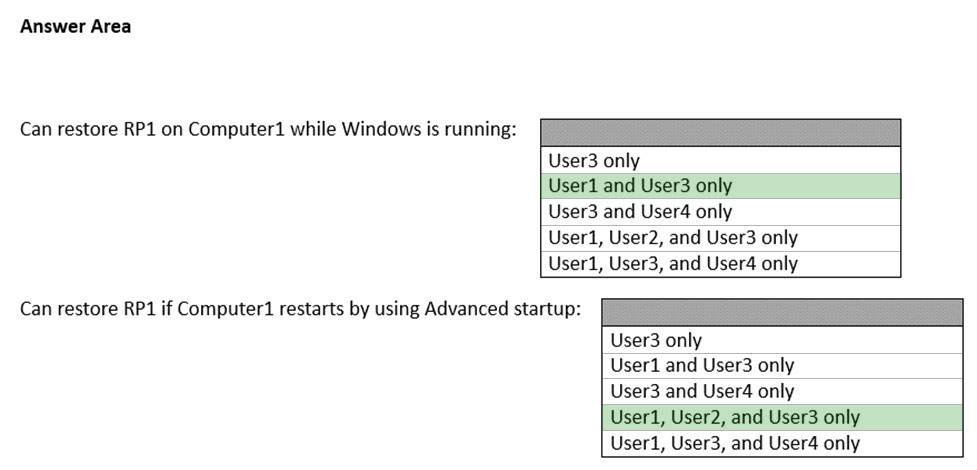Select highlighted 'User1, User2, and User3 only' bottom option
This screenshot has height=470, width=977.
782,417
